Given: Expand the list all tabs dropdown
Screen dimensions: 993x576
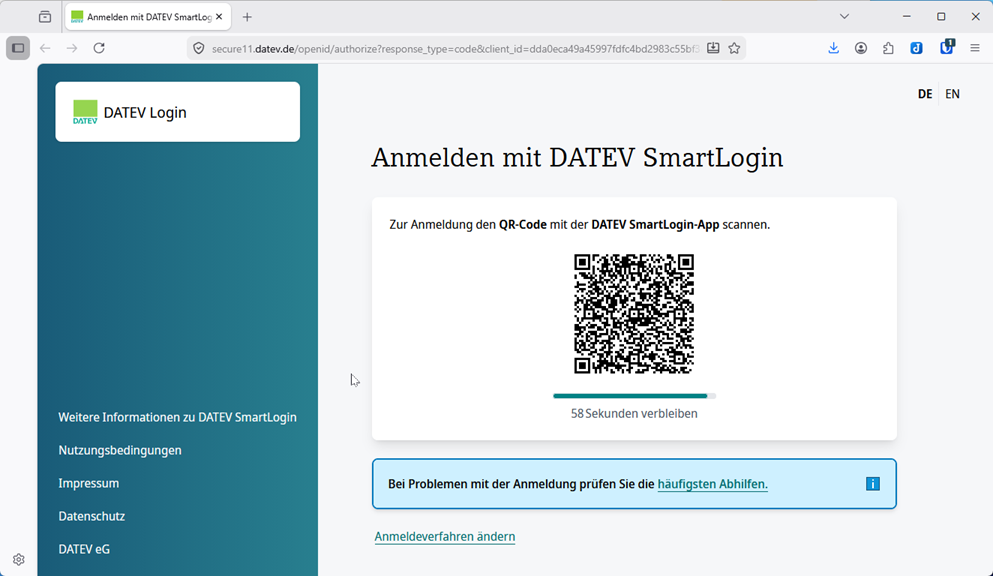Looking at the screenshot, I should pyautogui.click(x=844, y=17).
